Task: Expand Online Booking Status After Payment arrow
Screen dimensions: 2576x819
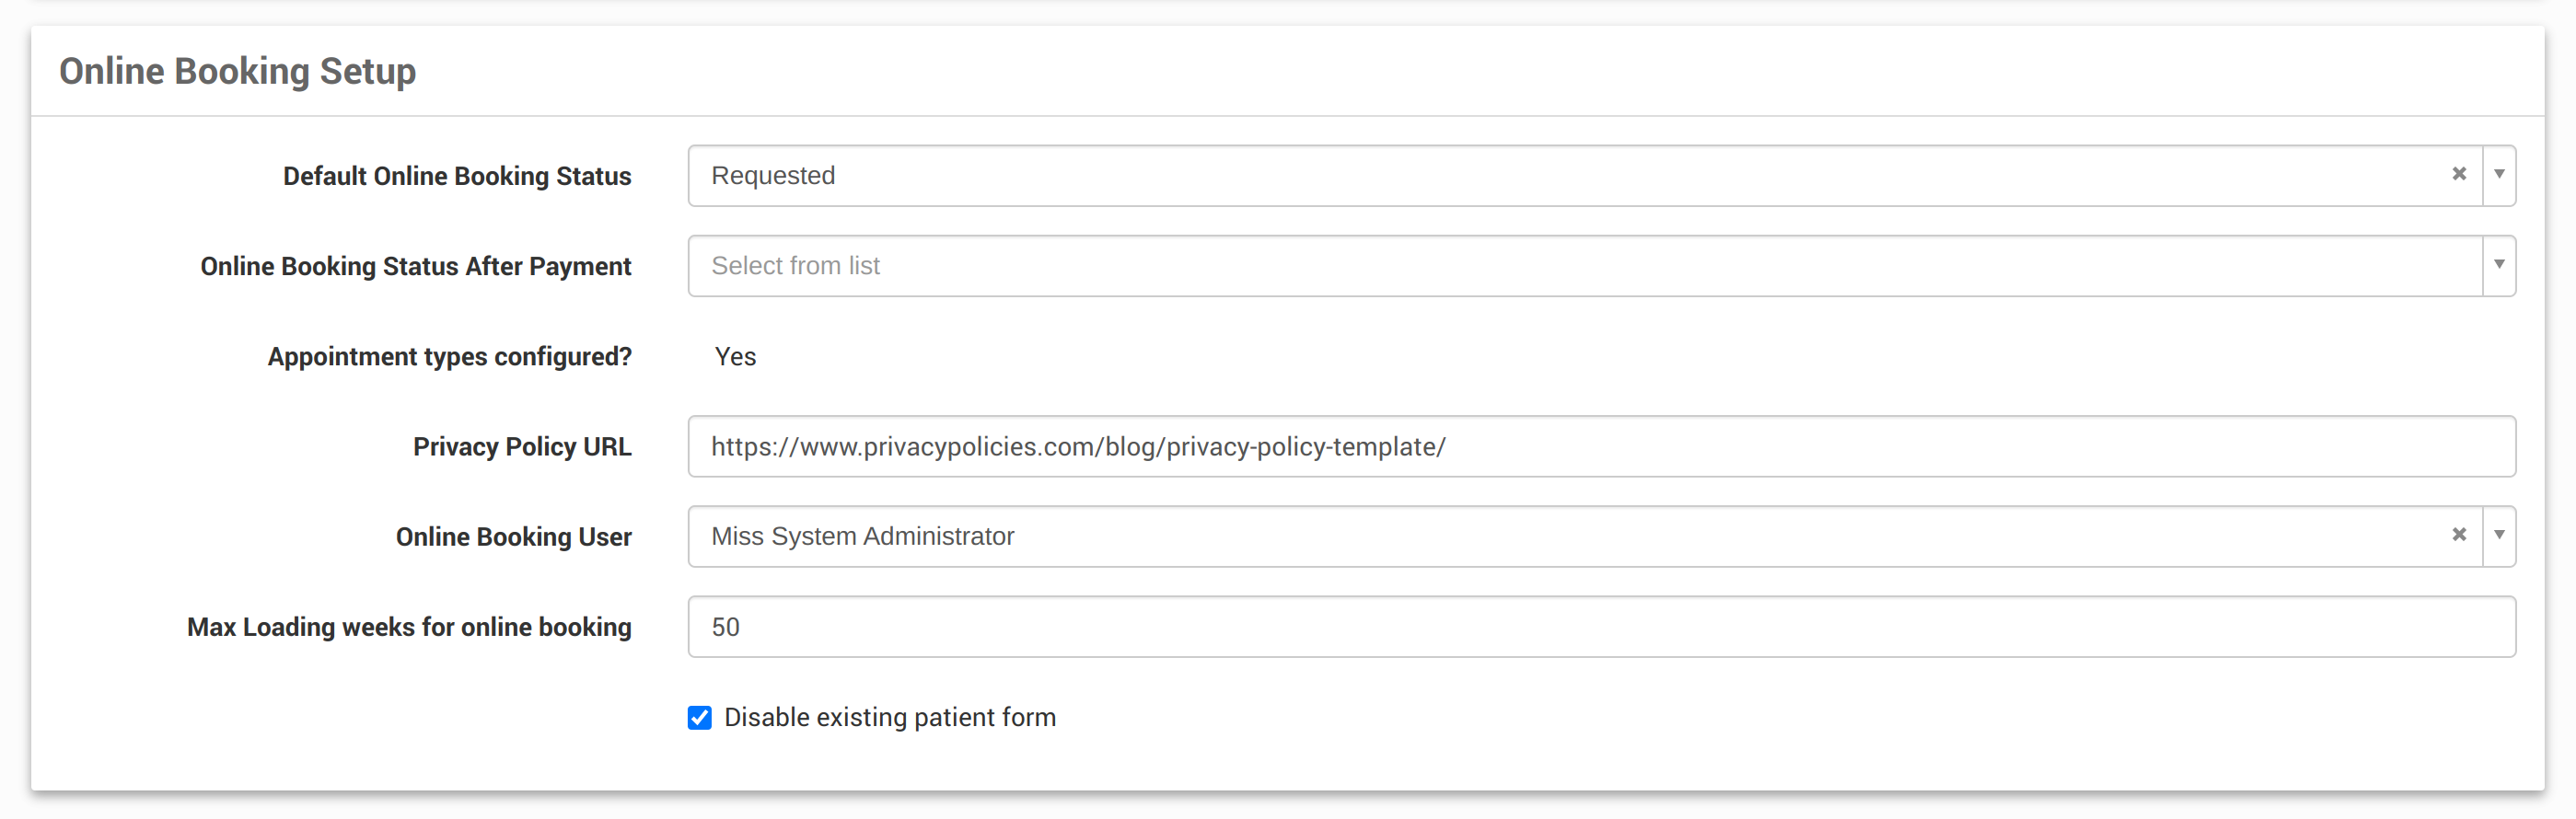Action: click(2499, 265)
